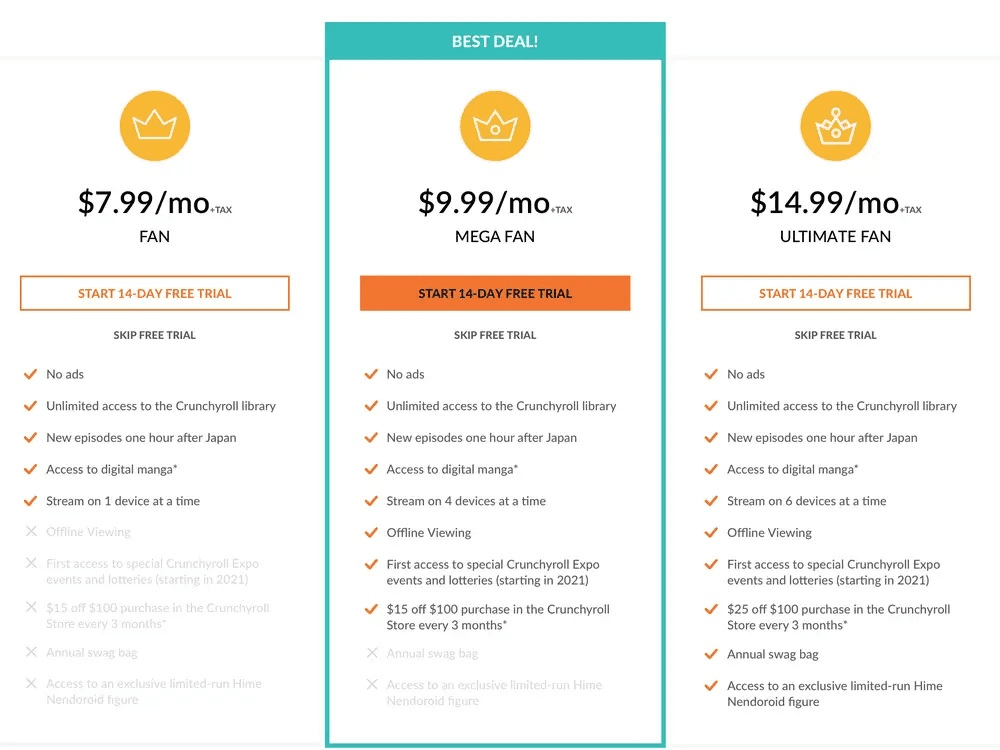Click the check beside Ultimate Fan Annual swag bag

(711, 653)
